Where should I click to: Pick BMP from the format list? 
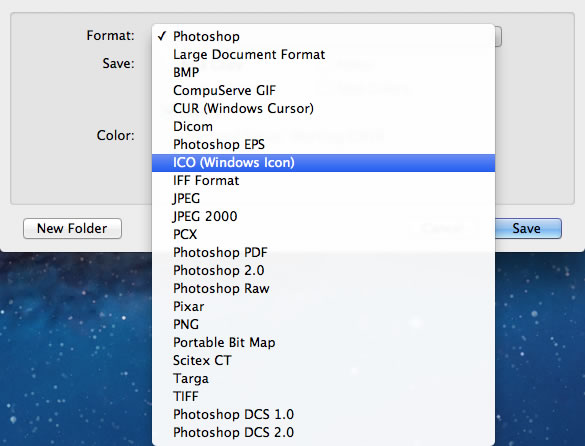(323, 72)
